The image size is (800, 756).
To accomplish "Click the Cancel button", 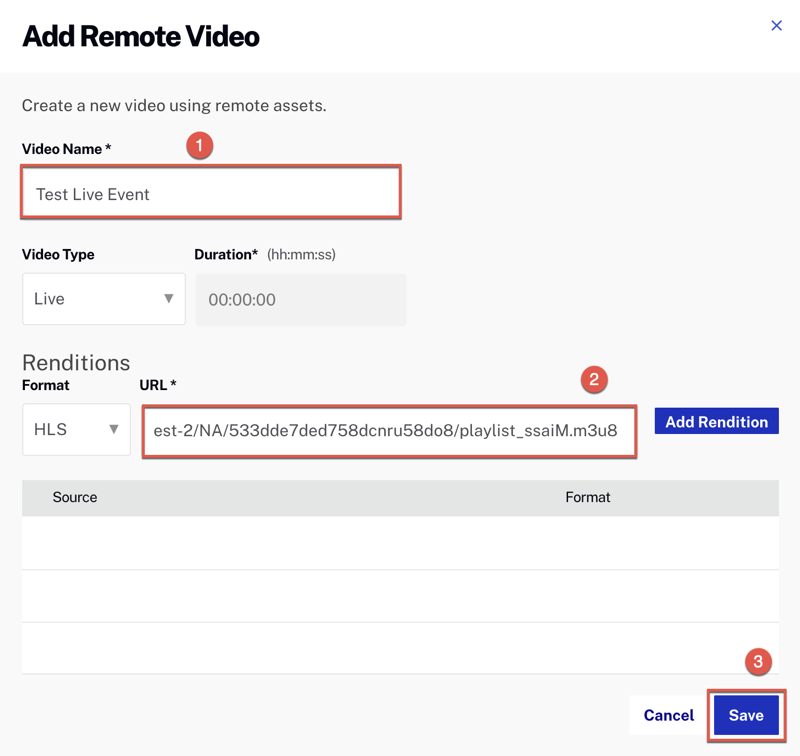I will (668, 716).
